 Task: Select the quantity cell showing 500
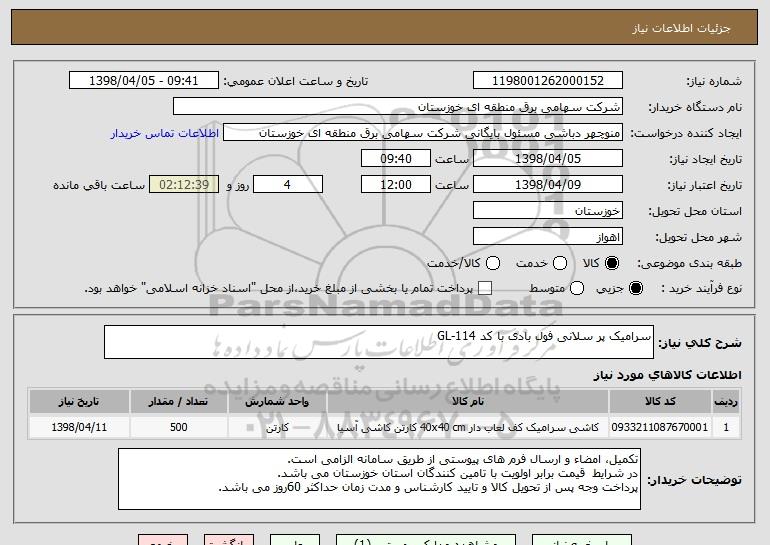point(178,427)
